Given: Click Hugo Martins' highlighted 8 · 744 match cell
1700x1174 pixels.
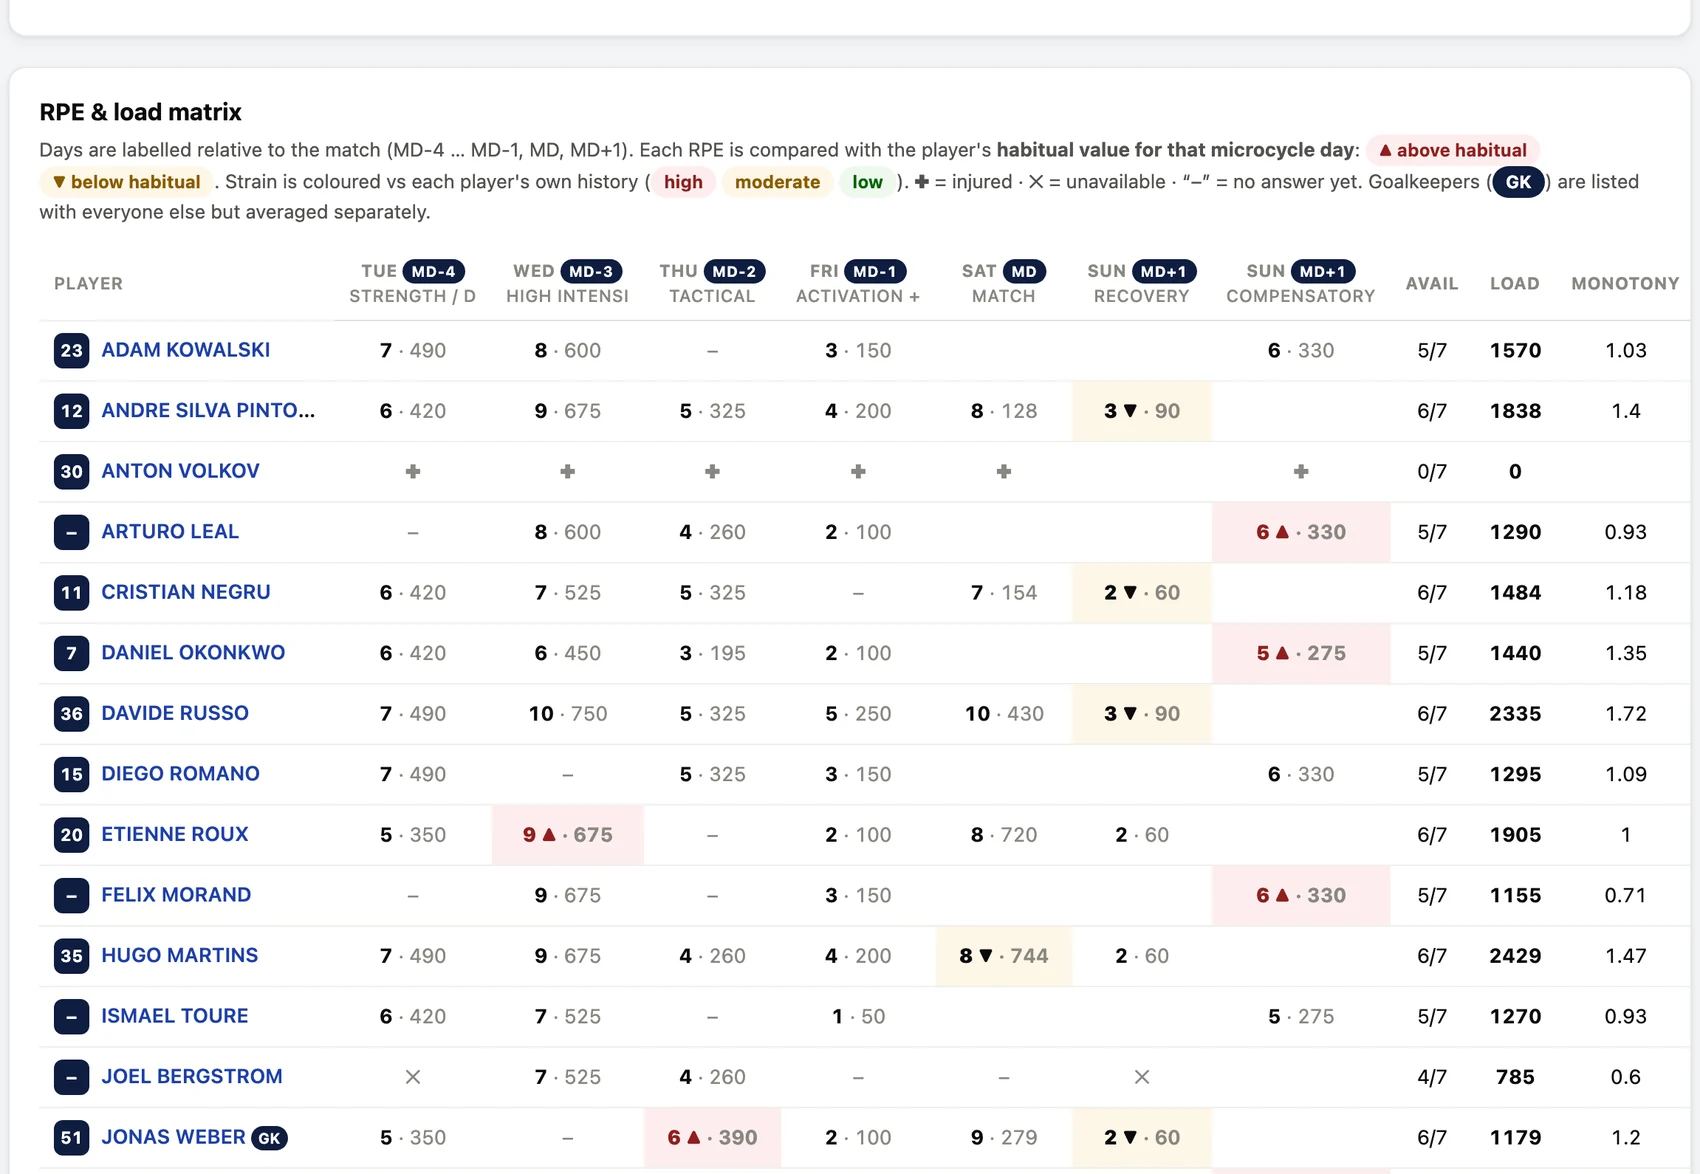Looking at the screenshot, I should pyautogui.click(x=1004, y=955).
